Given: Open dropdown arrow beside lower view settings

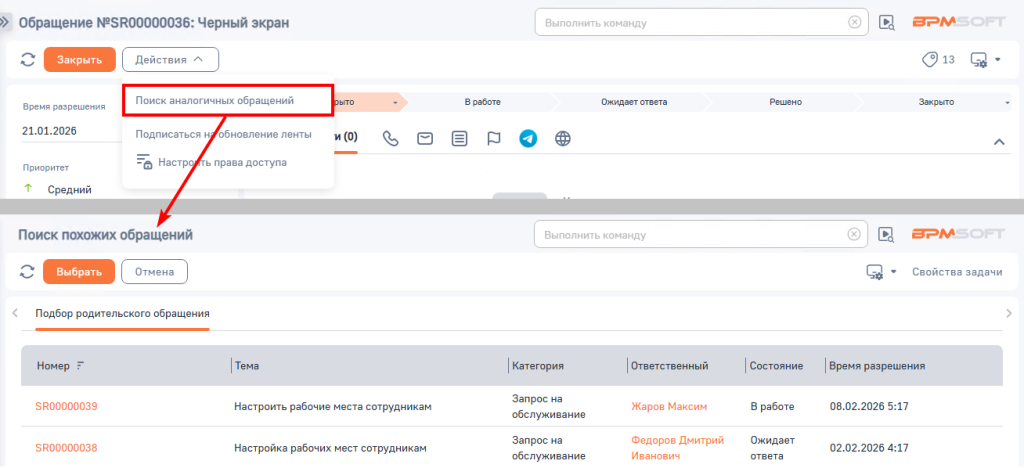Looking at the screenshot, I should pyautogui.click(x=894, y=272).
